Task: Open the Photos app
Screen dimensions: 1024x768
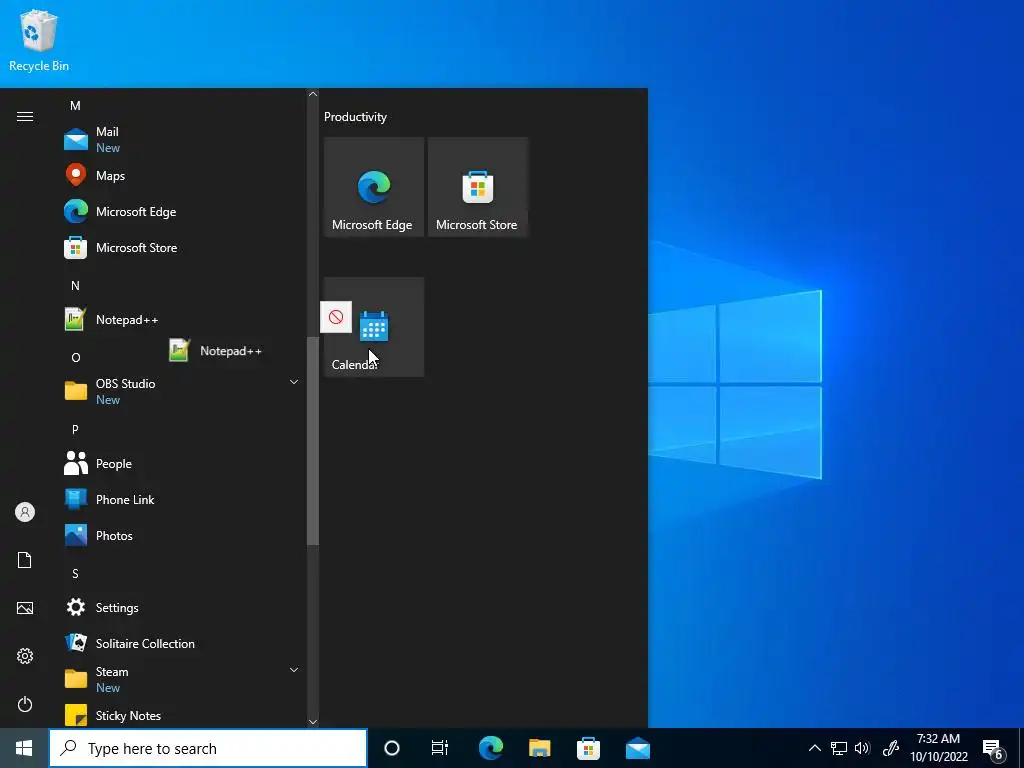Action: coord(182,536)
